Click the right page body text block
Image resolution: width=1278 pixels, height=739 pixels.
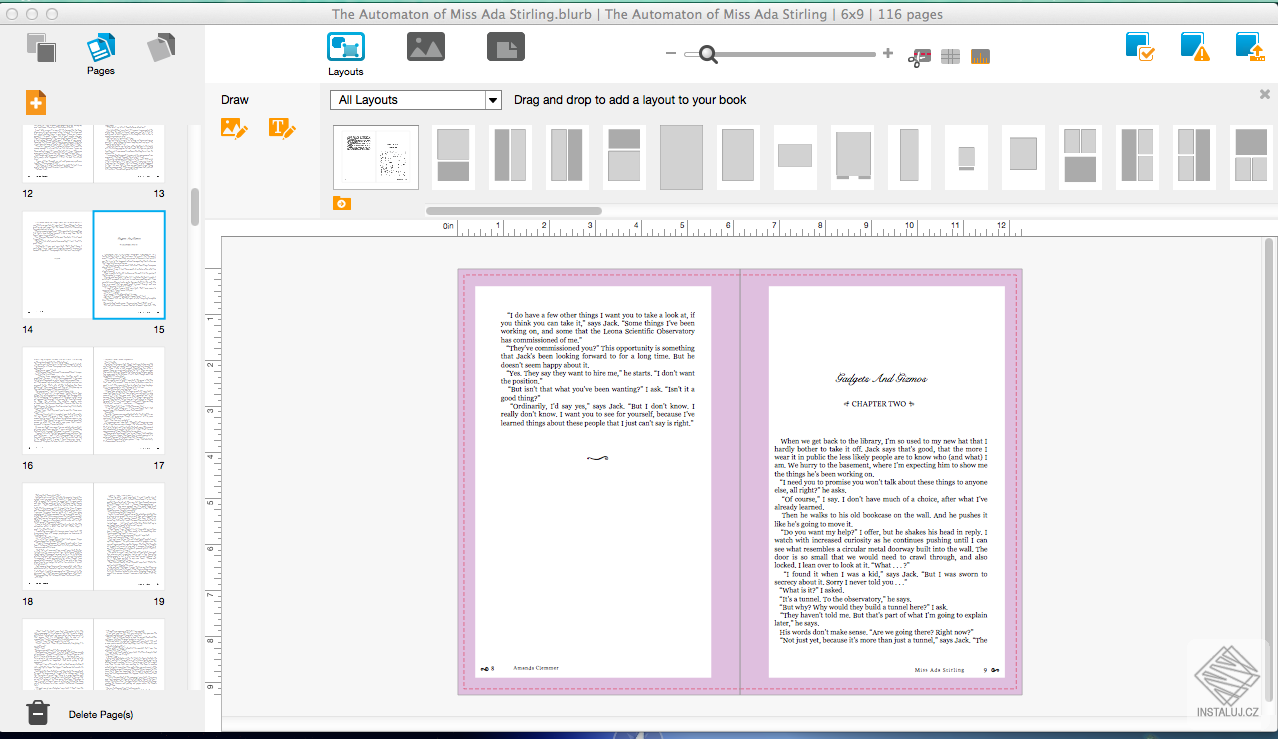[881, 541]
